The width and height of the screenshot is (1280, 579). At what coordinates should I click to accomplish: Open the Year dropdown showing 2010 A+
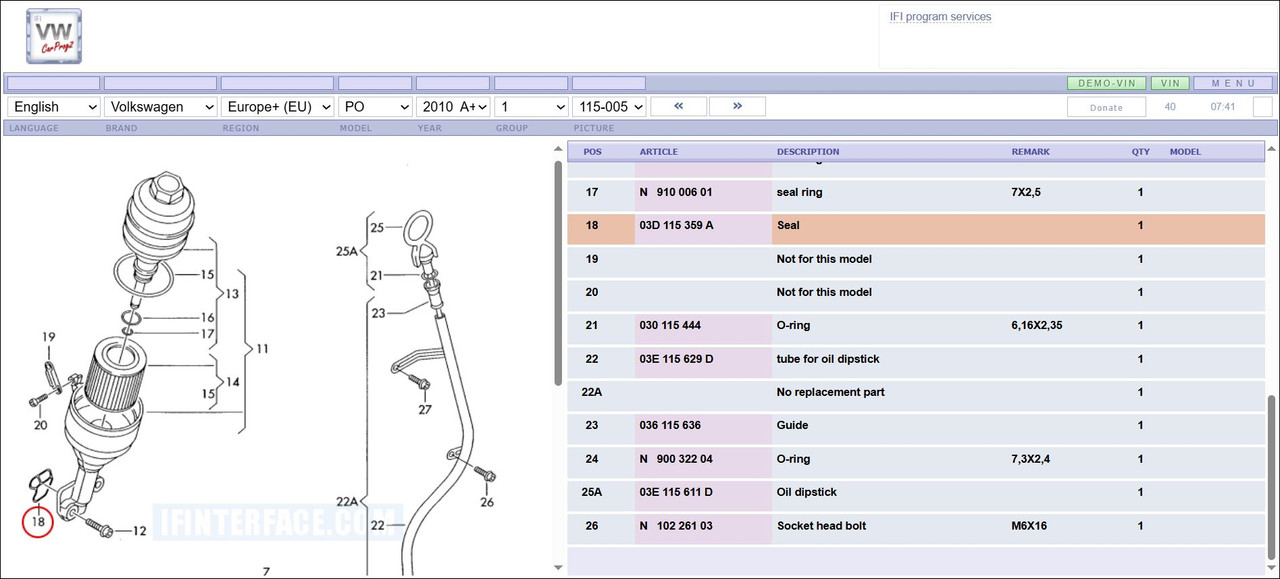(453, 107)
